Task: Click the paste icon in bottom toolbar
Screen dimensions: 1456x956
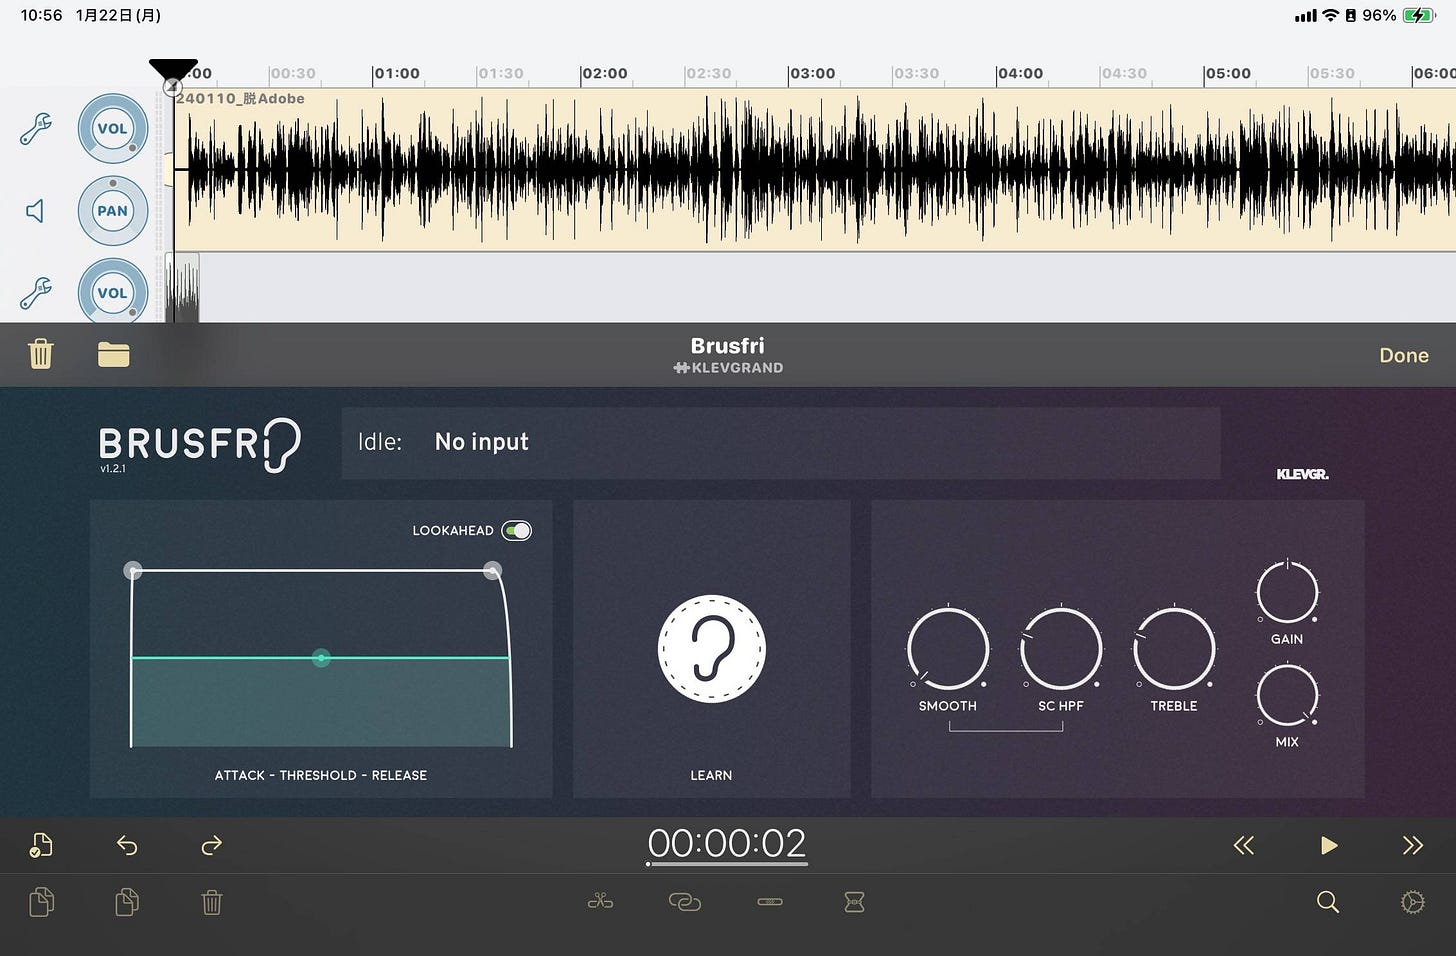Action: [x=127, y=902]
